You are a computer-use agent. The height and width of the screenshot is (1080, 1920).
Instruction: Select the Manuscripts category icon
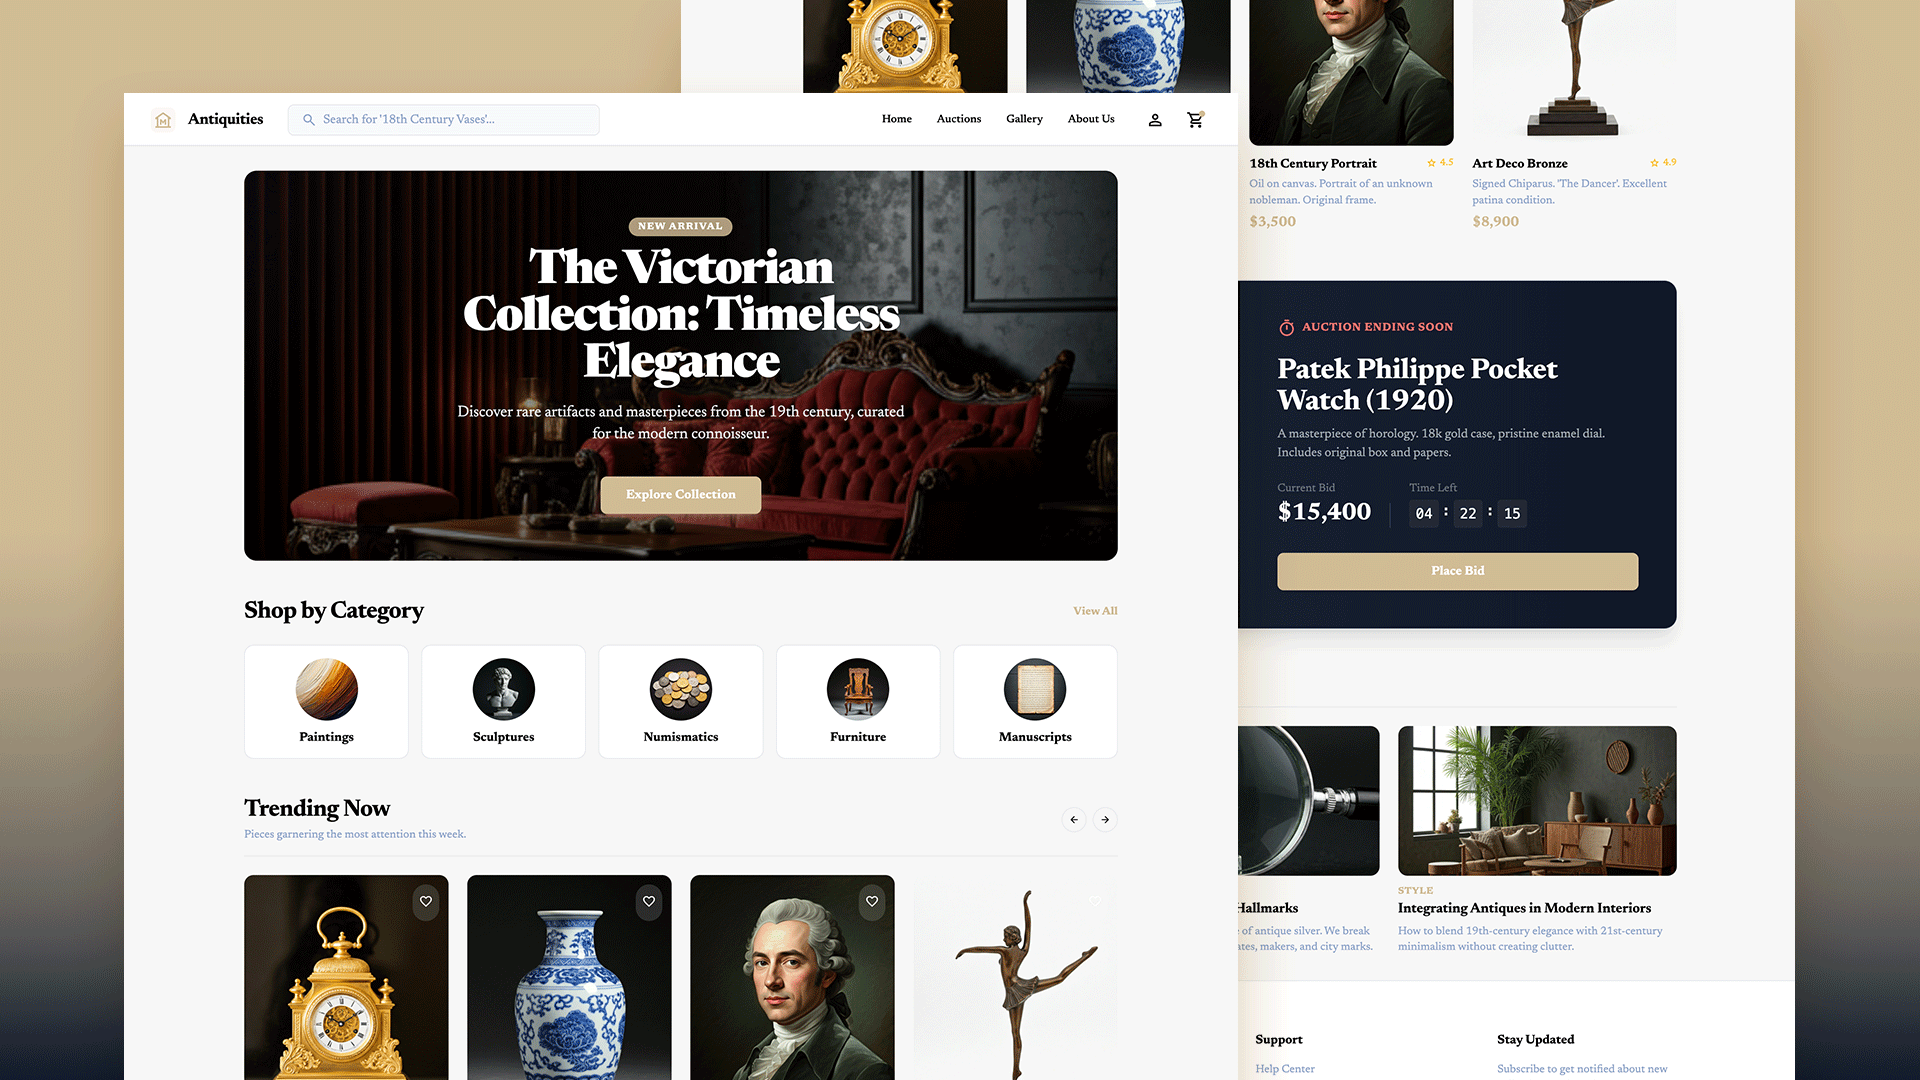1035,689
